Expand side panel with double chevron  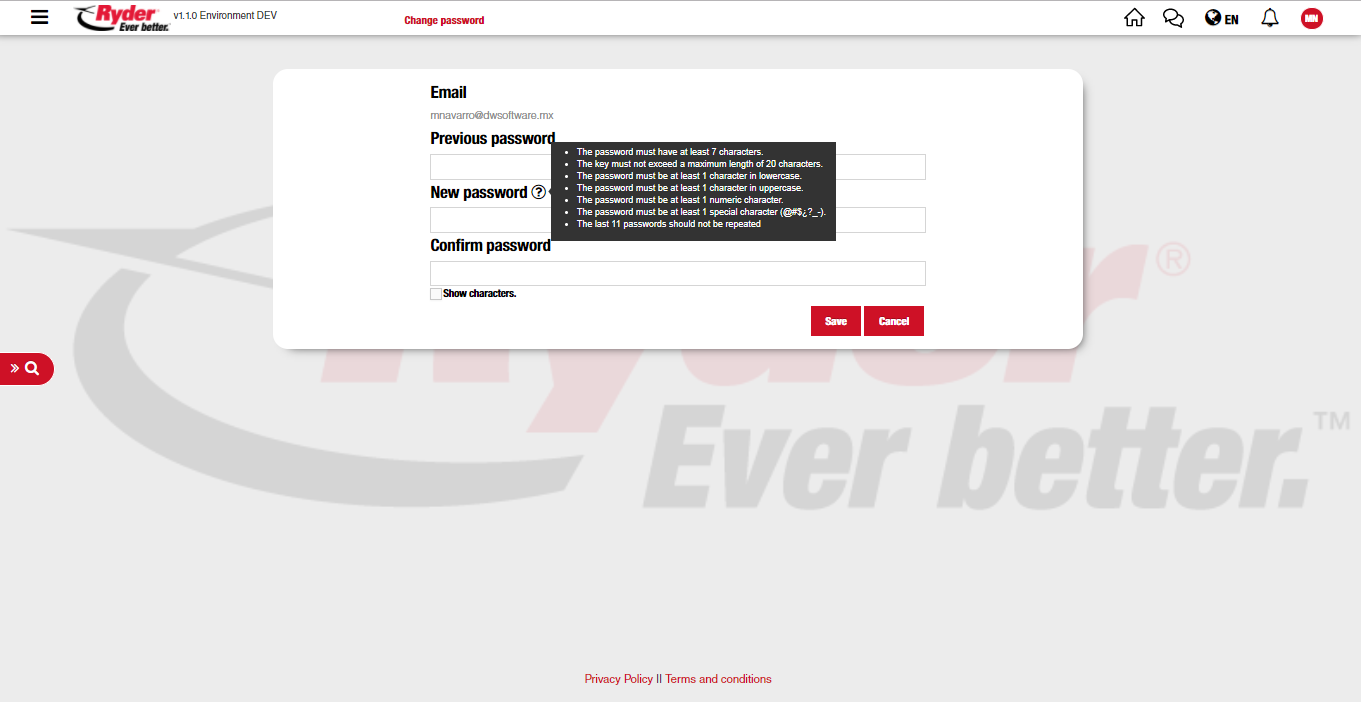tap(15, 368)
